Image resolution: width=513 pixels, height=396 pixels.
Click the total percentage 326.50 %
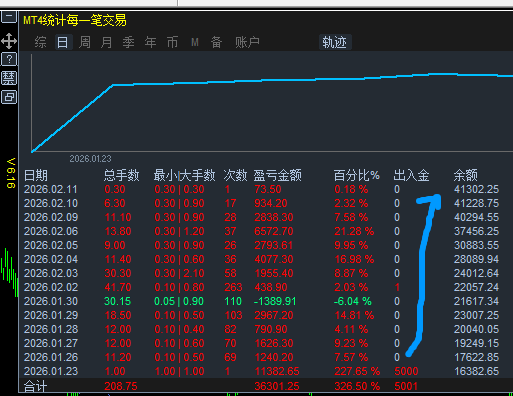[x=357, y=387]
